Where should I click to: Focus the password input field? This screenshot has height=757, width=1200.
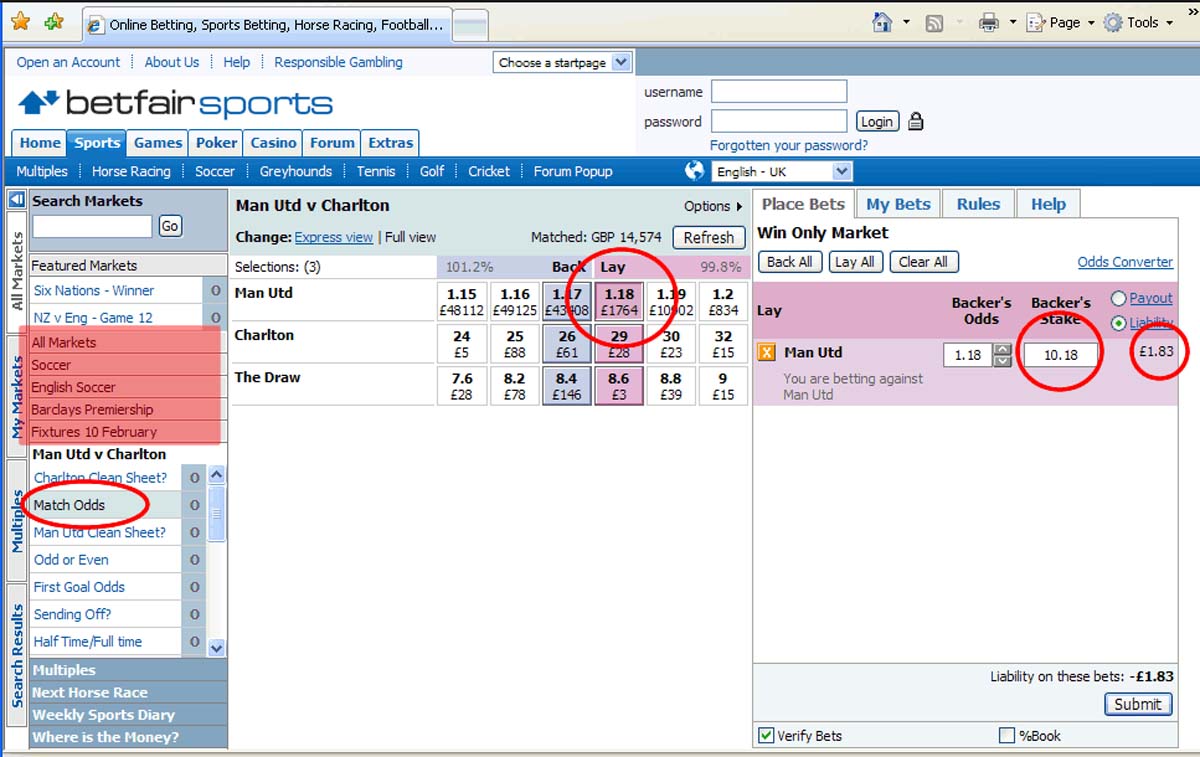click(x=779, y=122)
